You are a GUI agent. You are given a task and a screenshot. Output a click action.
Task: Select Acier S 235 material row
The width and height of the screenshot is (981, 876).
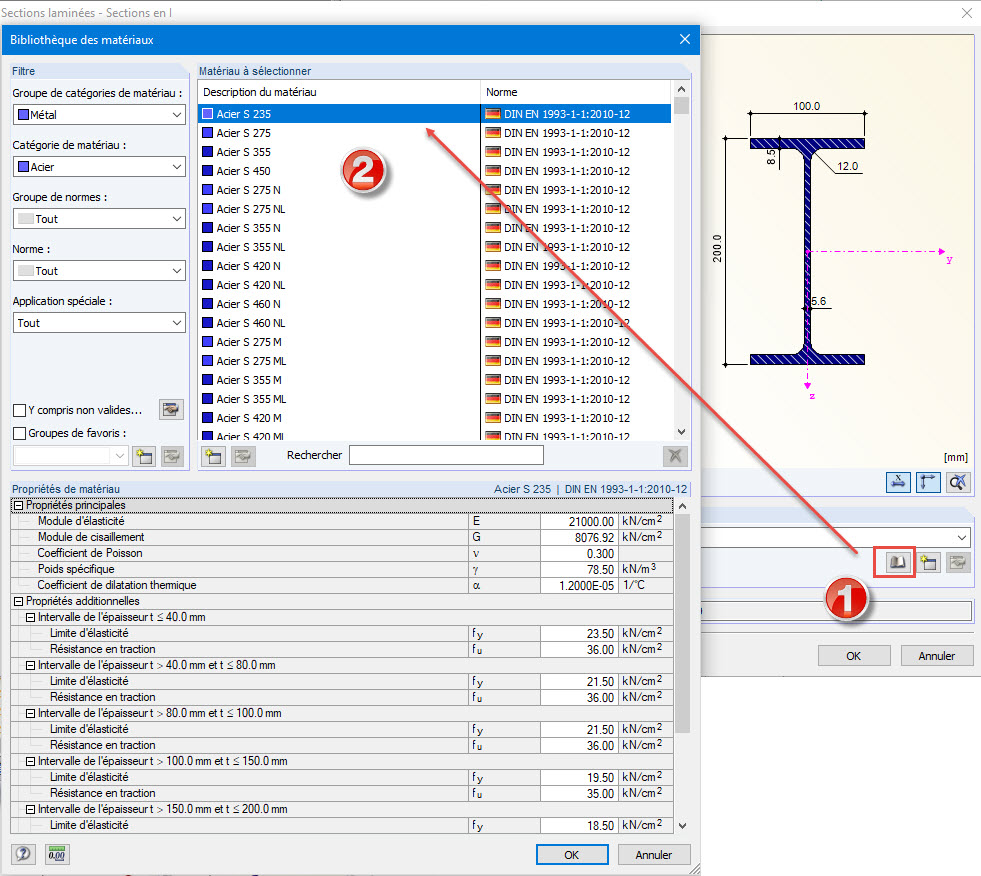[435, 114]
